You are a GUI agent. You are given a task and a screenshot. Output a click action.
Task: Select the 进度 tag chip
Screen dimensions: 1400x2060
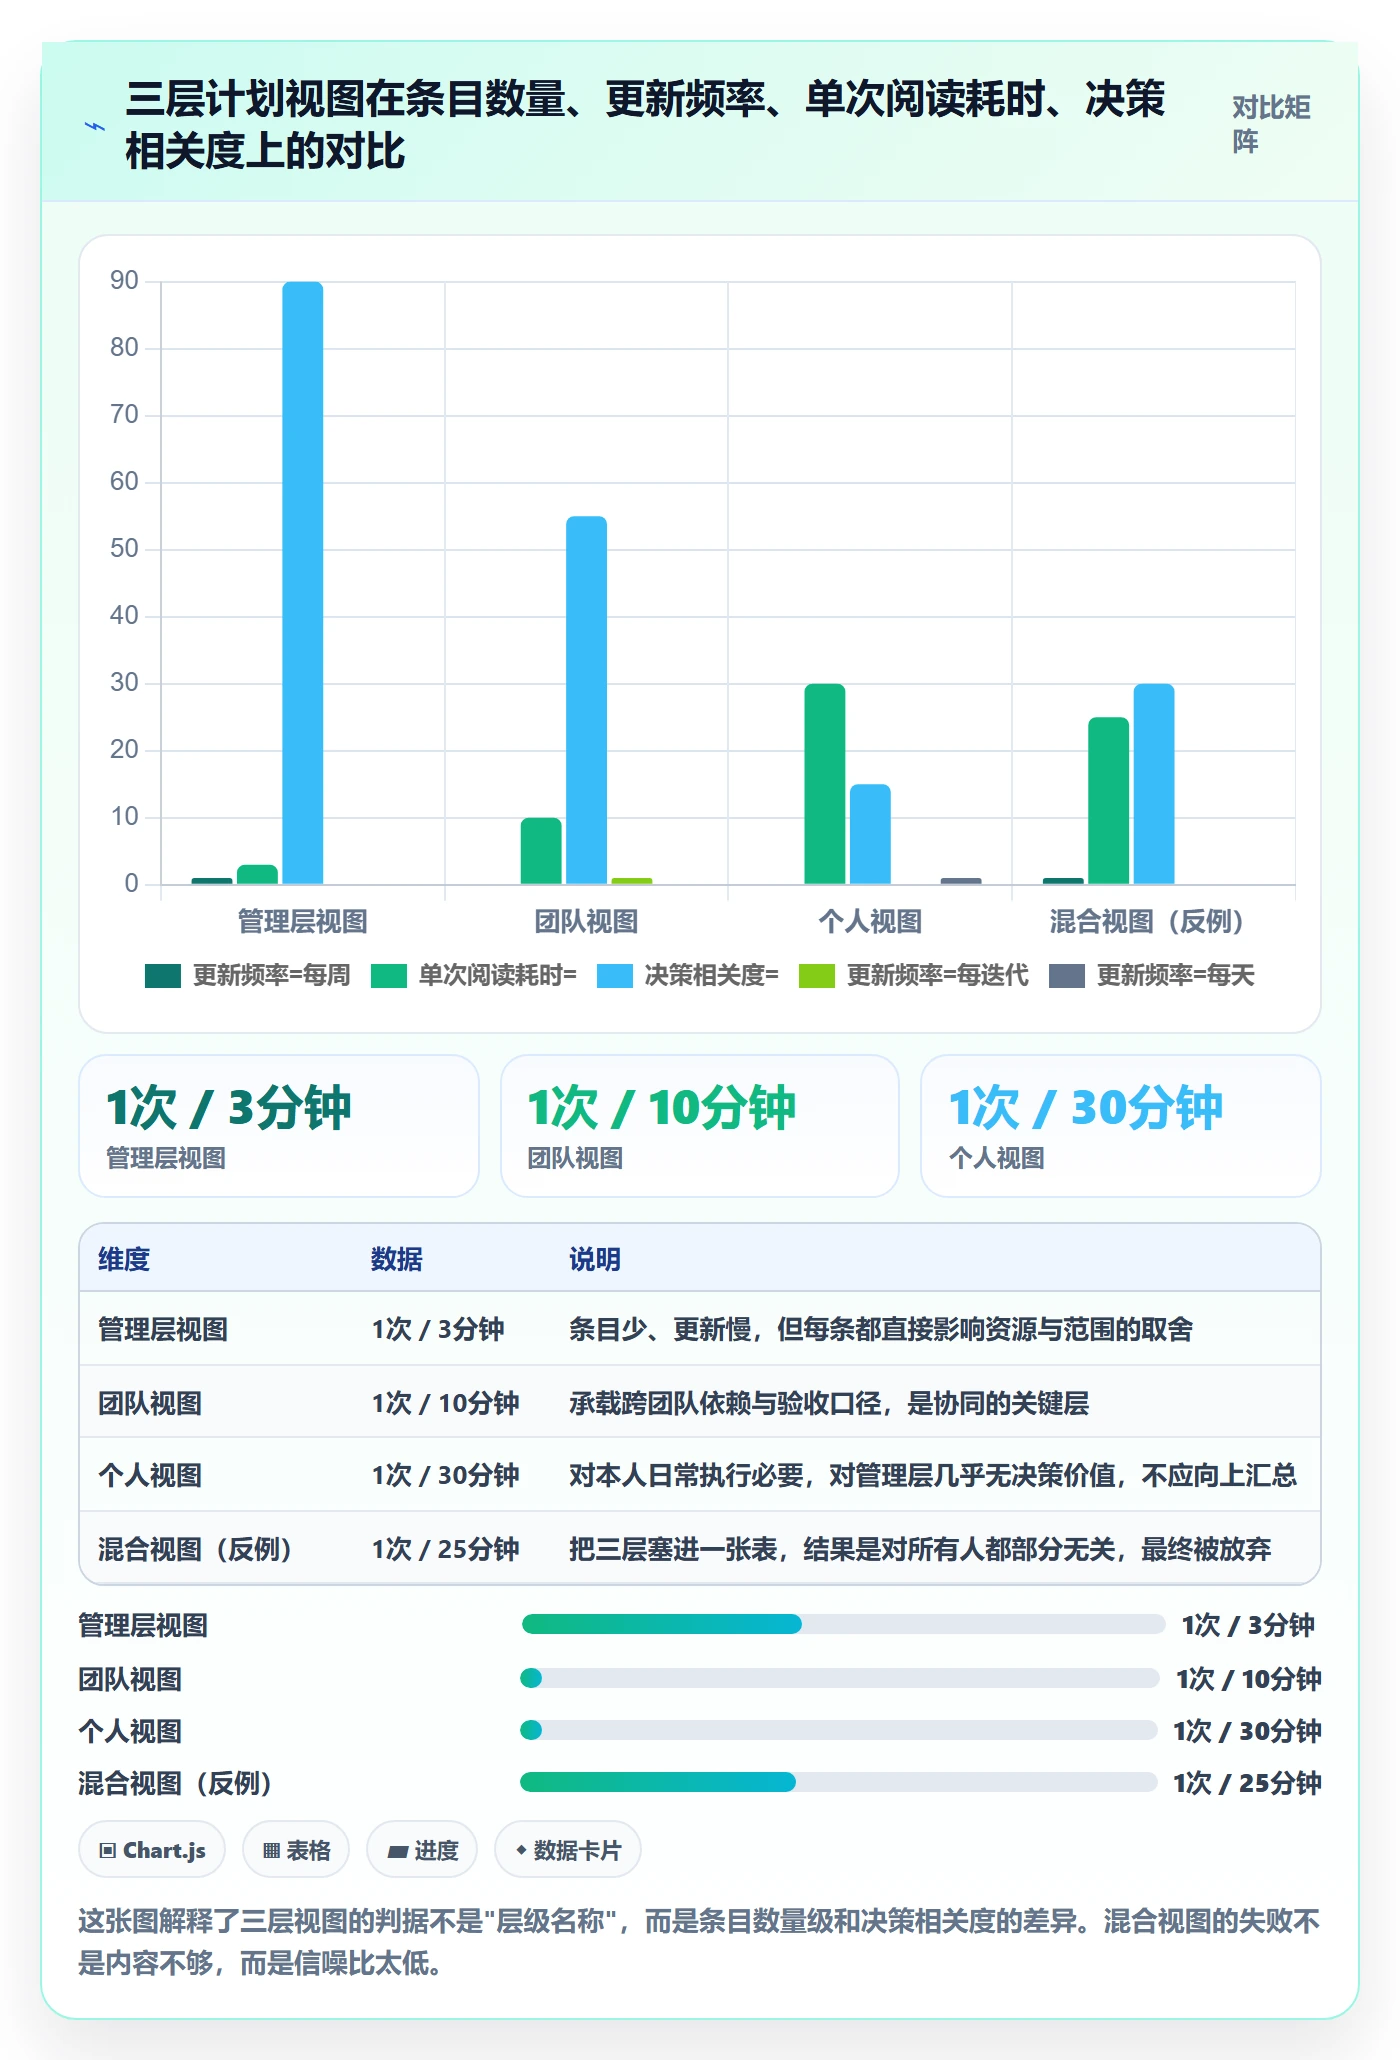[422, 1850]
